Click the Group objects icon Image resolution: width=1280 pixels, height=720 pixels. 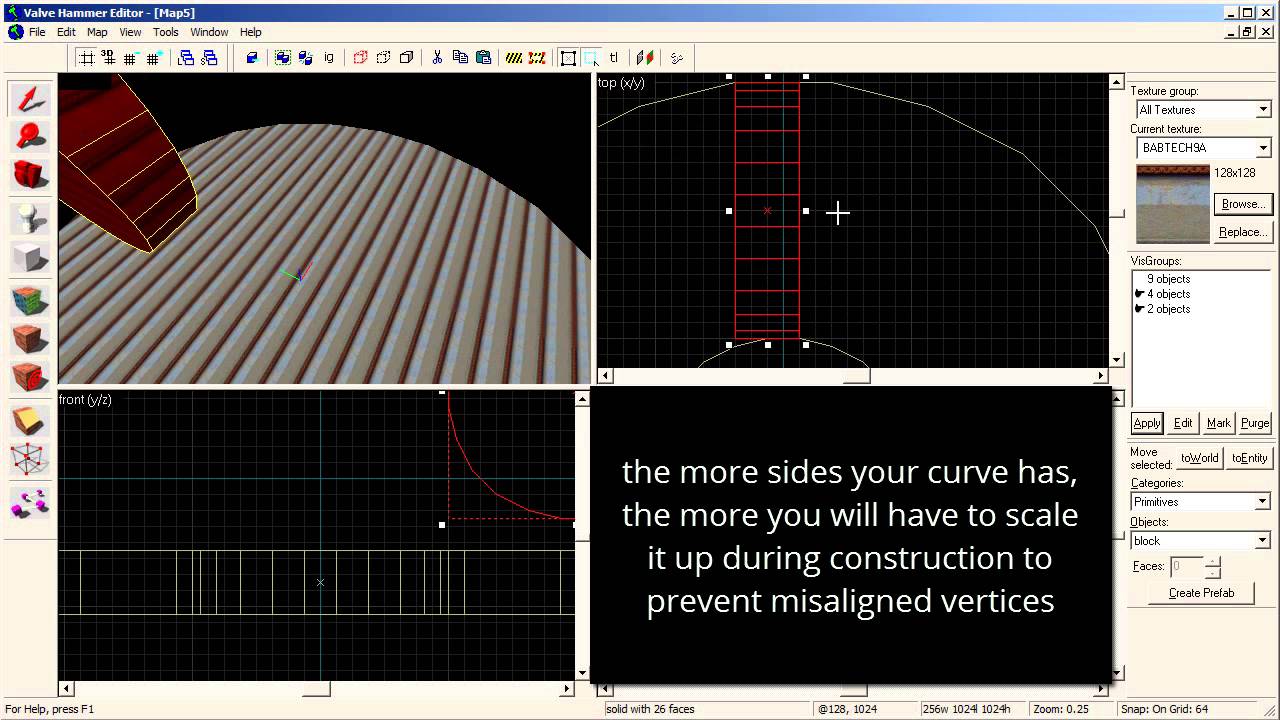[283, 58]
